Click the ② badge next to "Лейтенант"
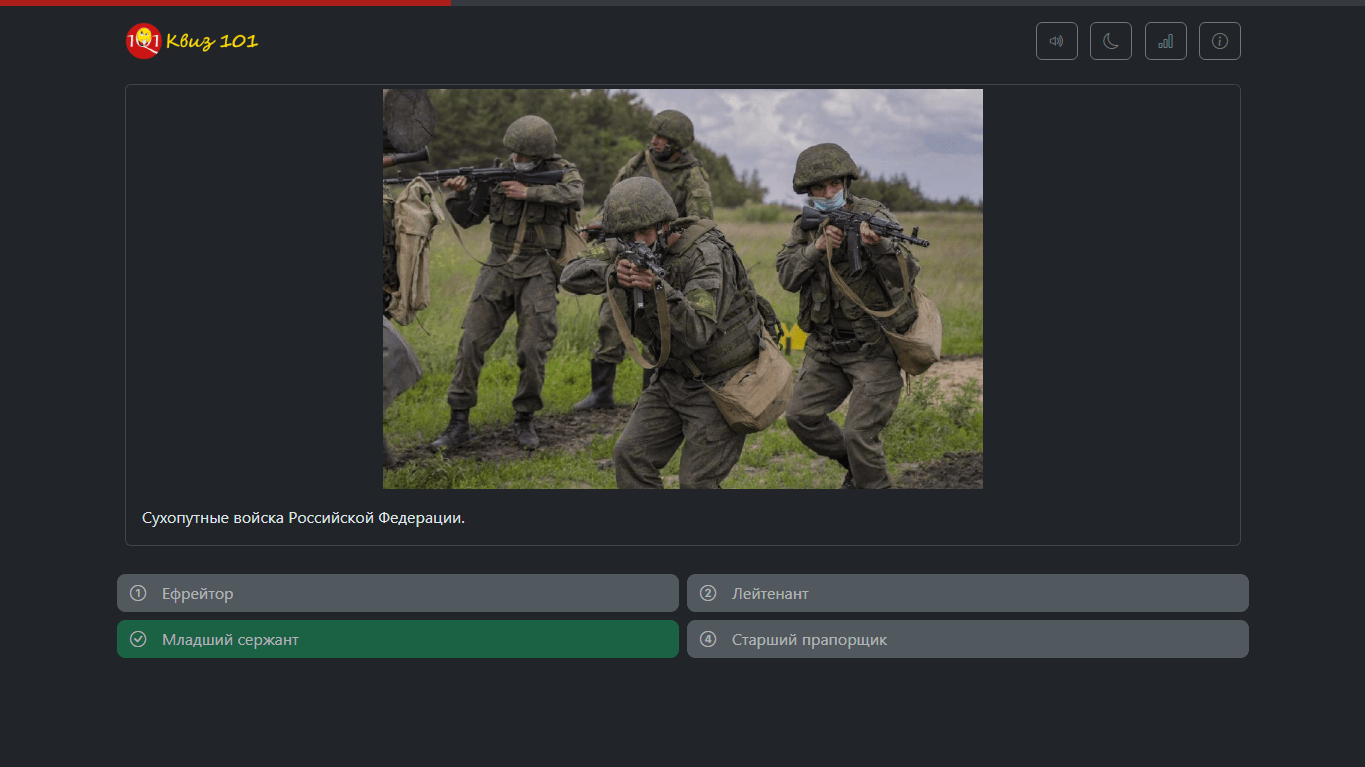This screenshot has height=767, width=1365. point(708,592)
